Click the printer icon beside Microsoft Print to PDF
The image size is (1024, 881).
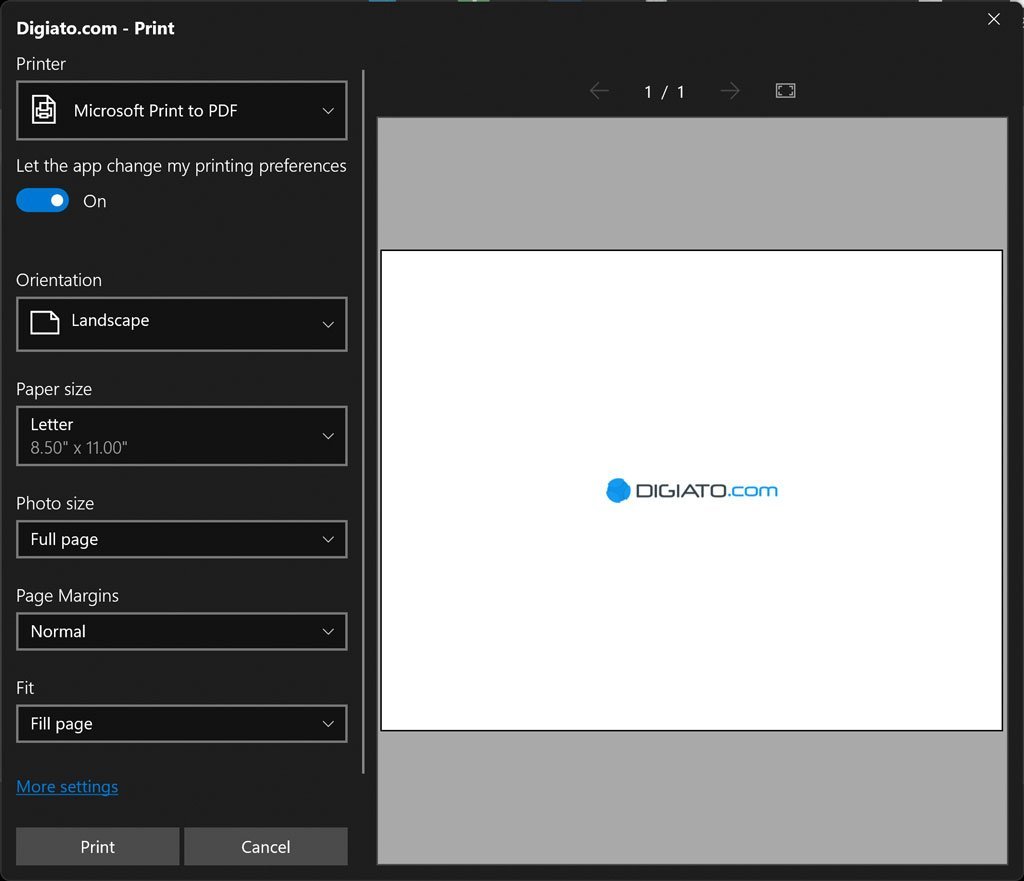[x=44, y=110]
